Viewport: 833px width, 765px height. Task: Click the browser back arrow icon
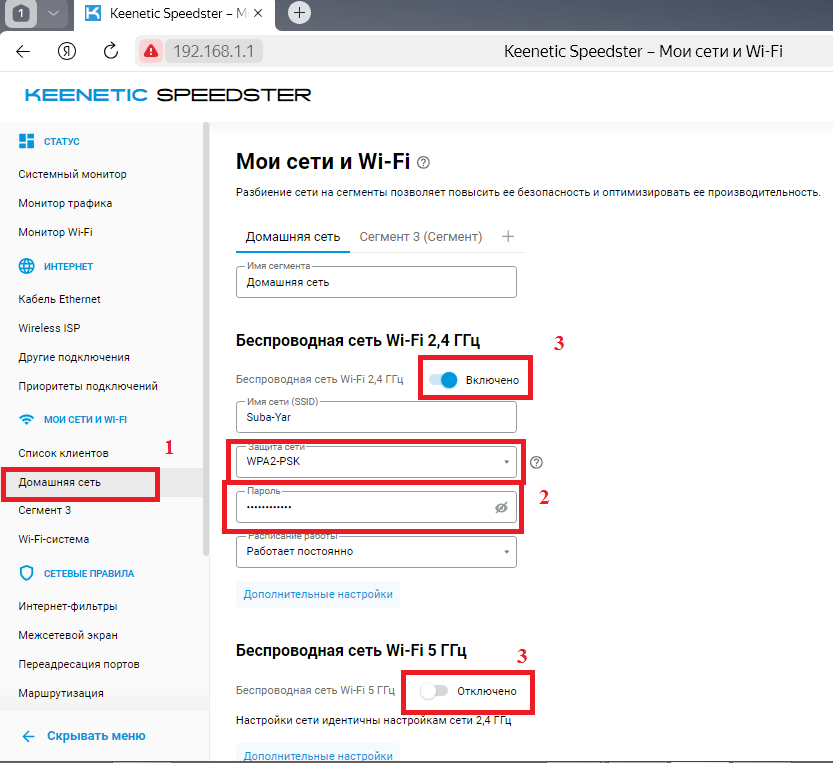click(x=23, y=51)
